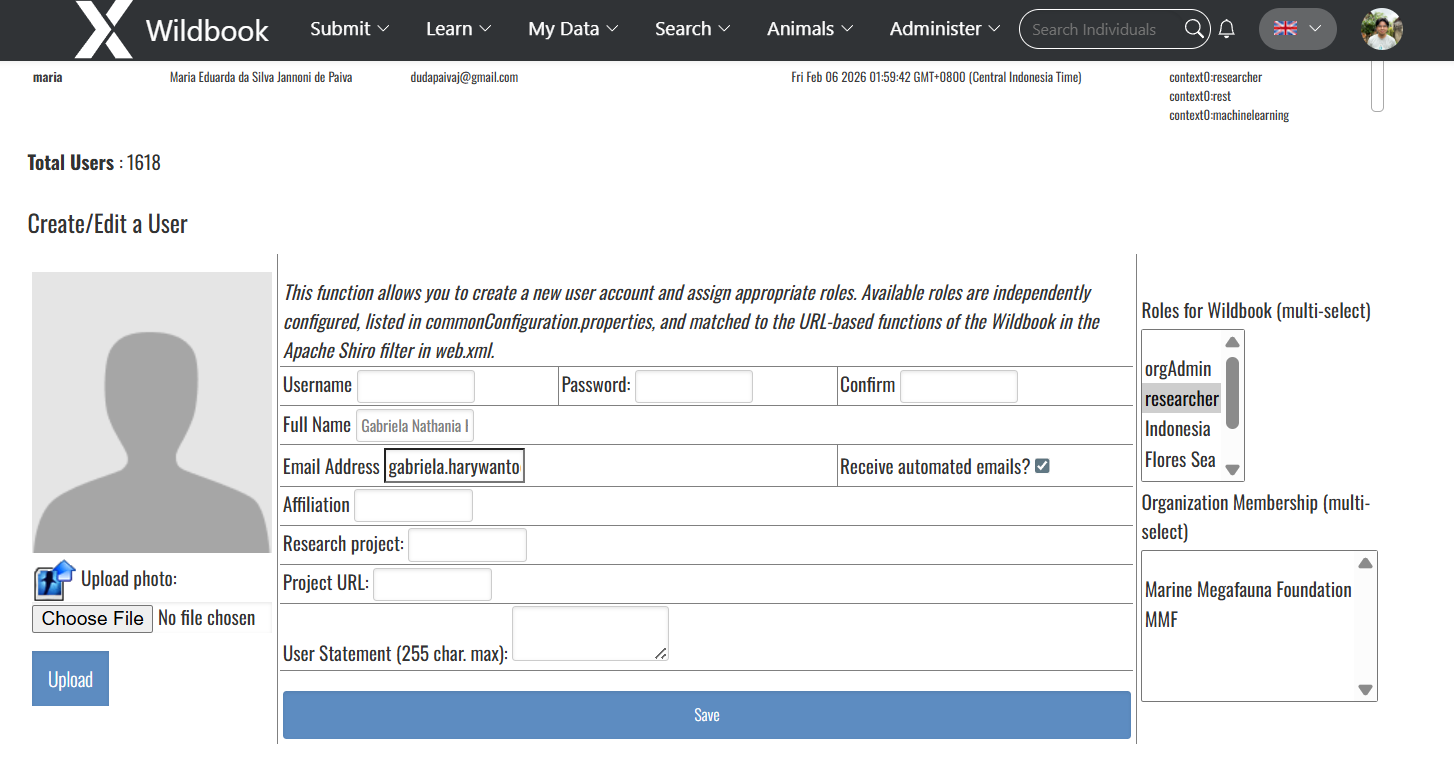Open the user profile avatar

[x=1381, y=29]
